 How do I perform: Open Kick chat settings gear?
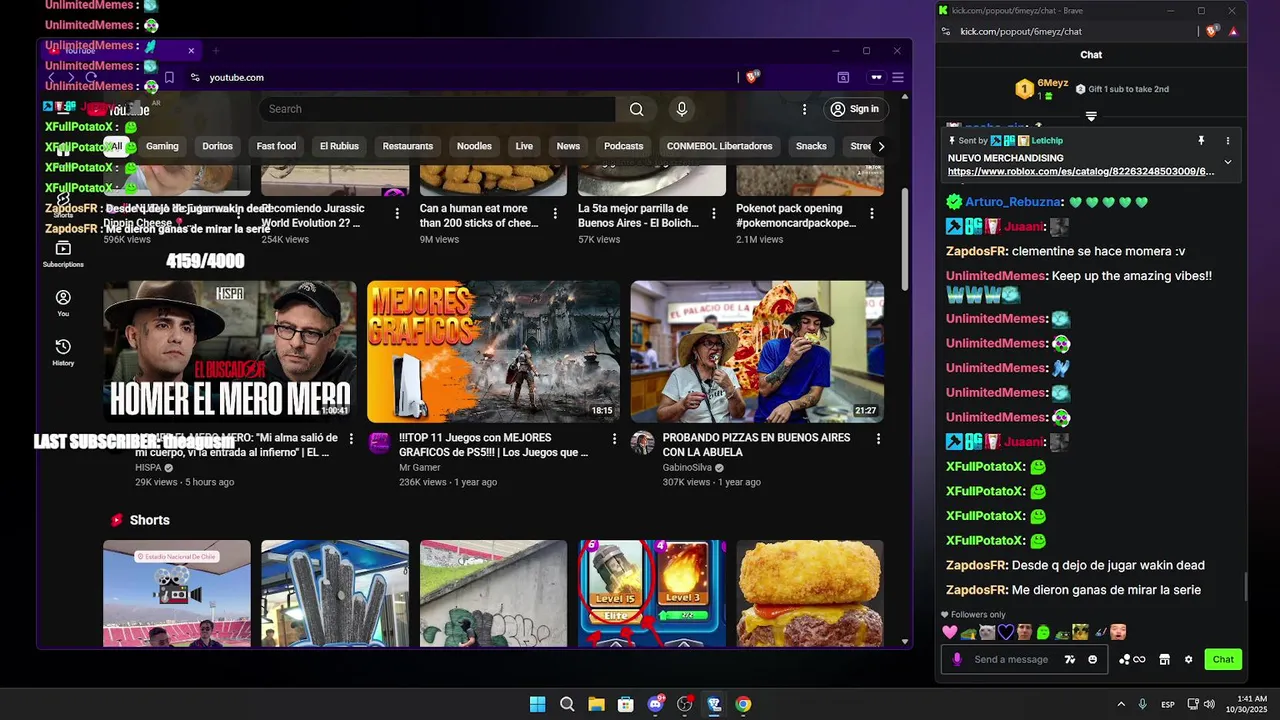(1188, 660)
